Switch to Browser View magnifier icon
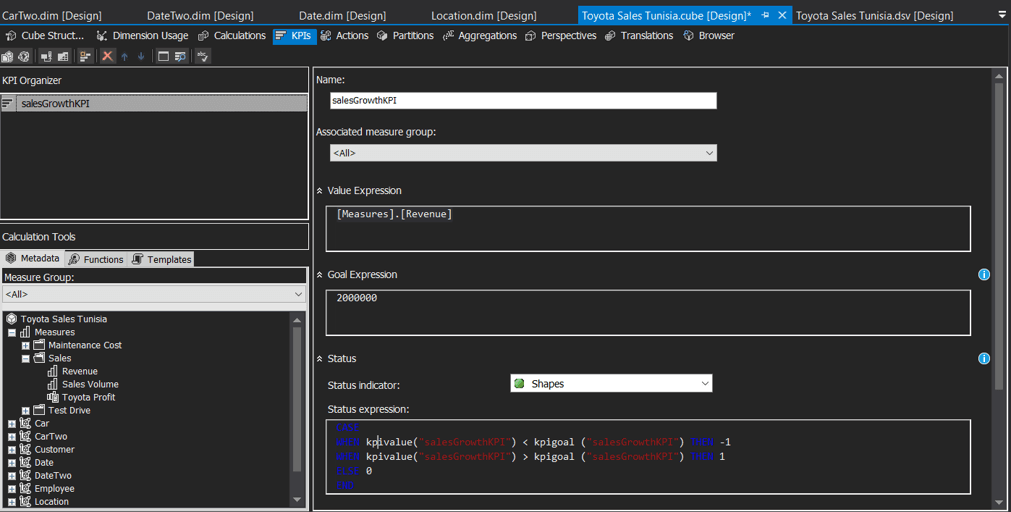Viewport: 1011px width, 512px height. pyautogui.click(x=181, y=57)
